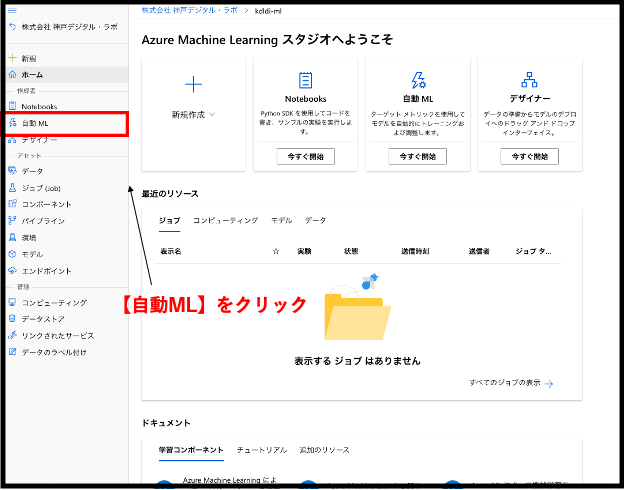The height and width of the screenshot is (490, 624).
Task: Sort by the 実験 column header
Action: (x=304, y=251)
